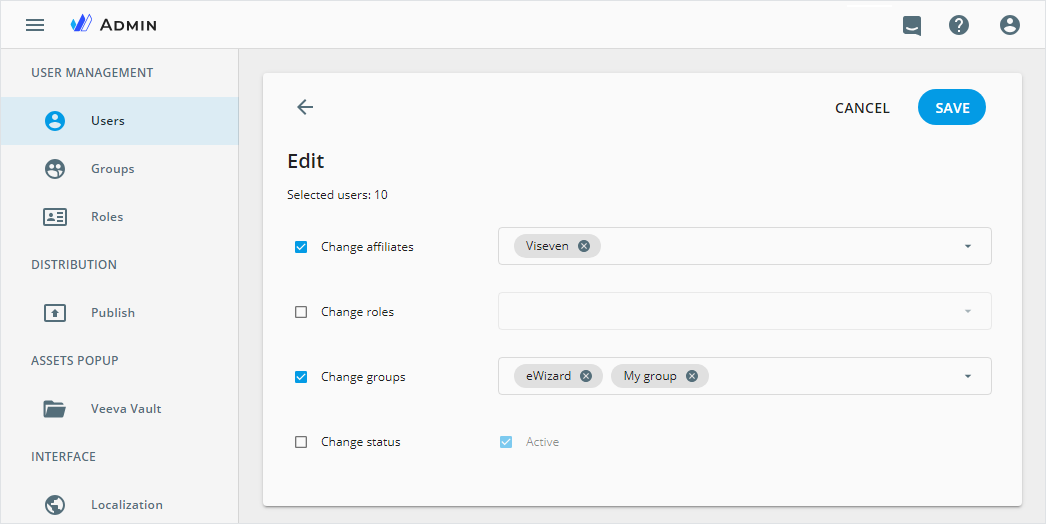The width and height of the screenshot is (1046, 524).
Task: Click the chat messages icon in header
Action: click(911, 25)
